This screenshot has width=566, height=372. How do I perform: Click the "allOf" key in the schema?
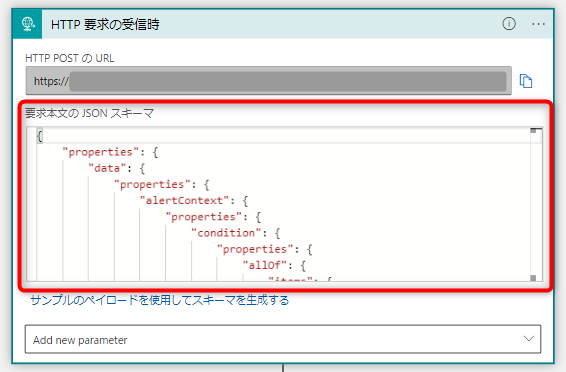click(x=265, y=265)
